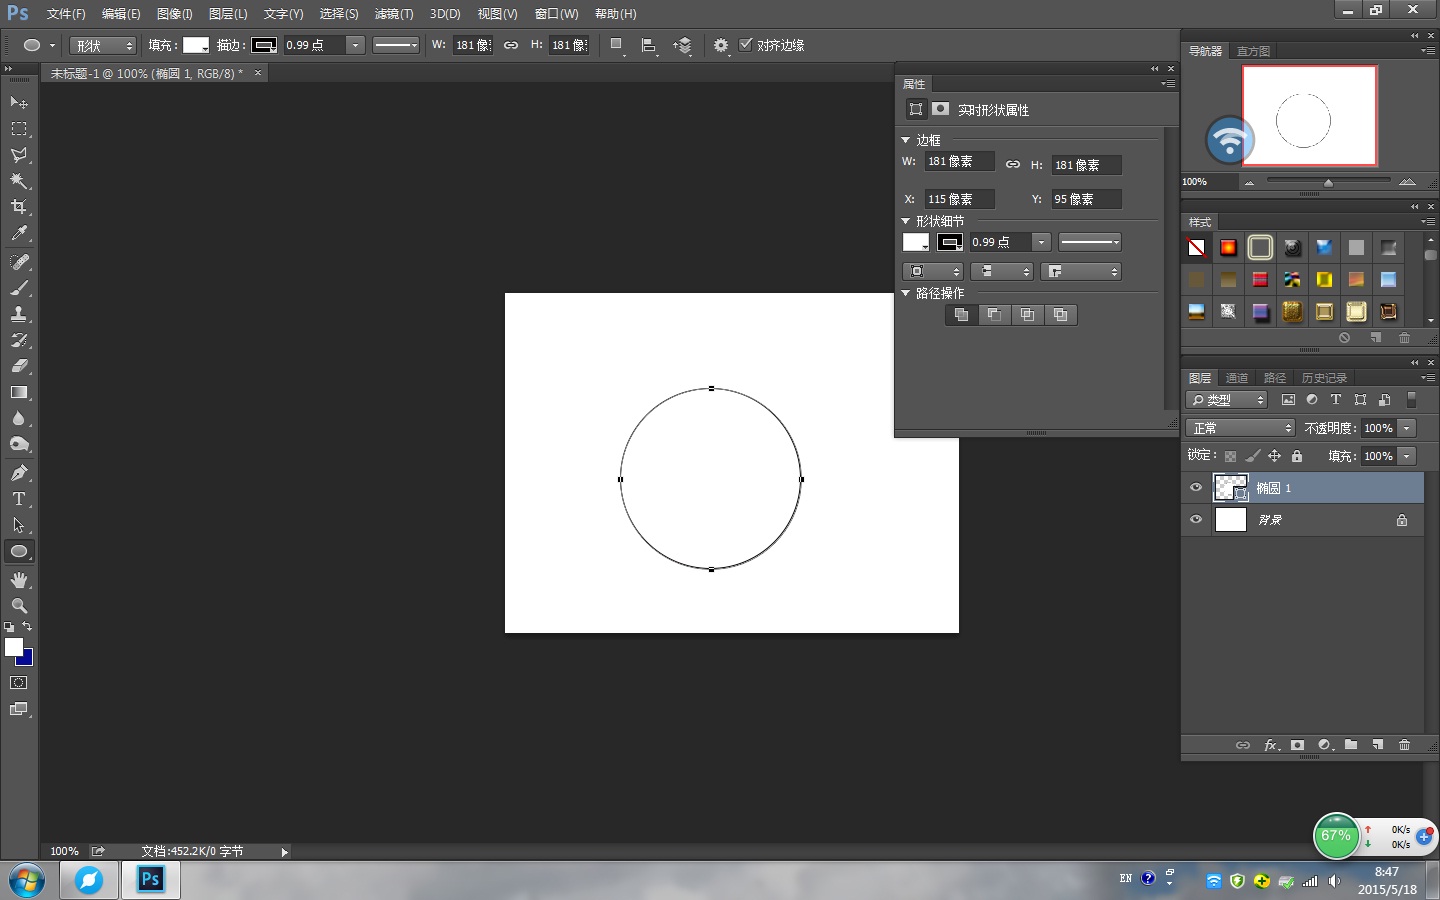Open the 形状 tool mode dropdown
Screen dimensions: 1440x900
point(101,45)
